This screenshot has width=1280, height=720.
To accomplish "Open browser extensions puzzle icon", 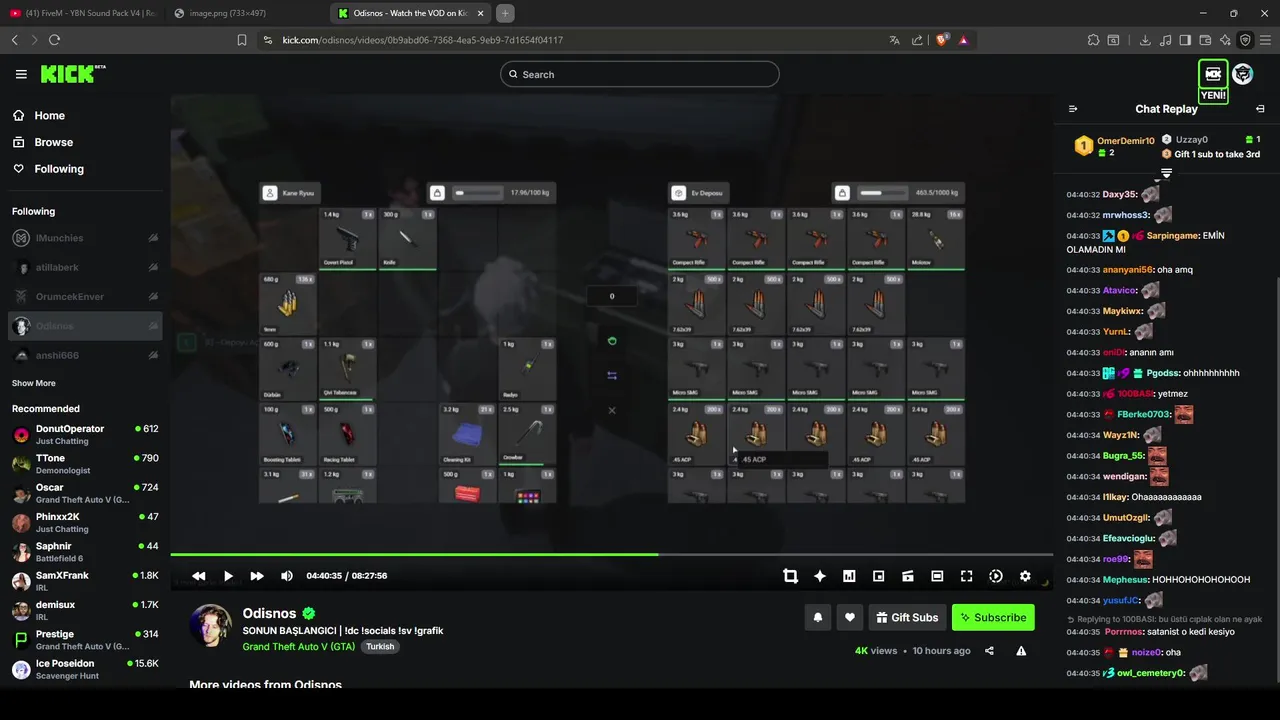I will (1093, 40).
